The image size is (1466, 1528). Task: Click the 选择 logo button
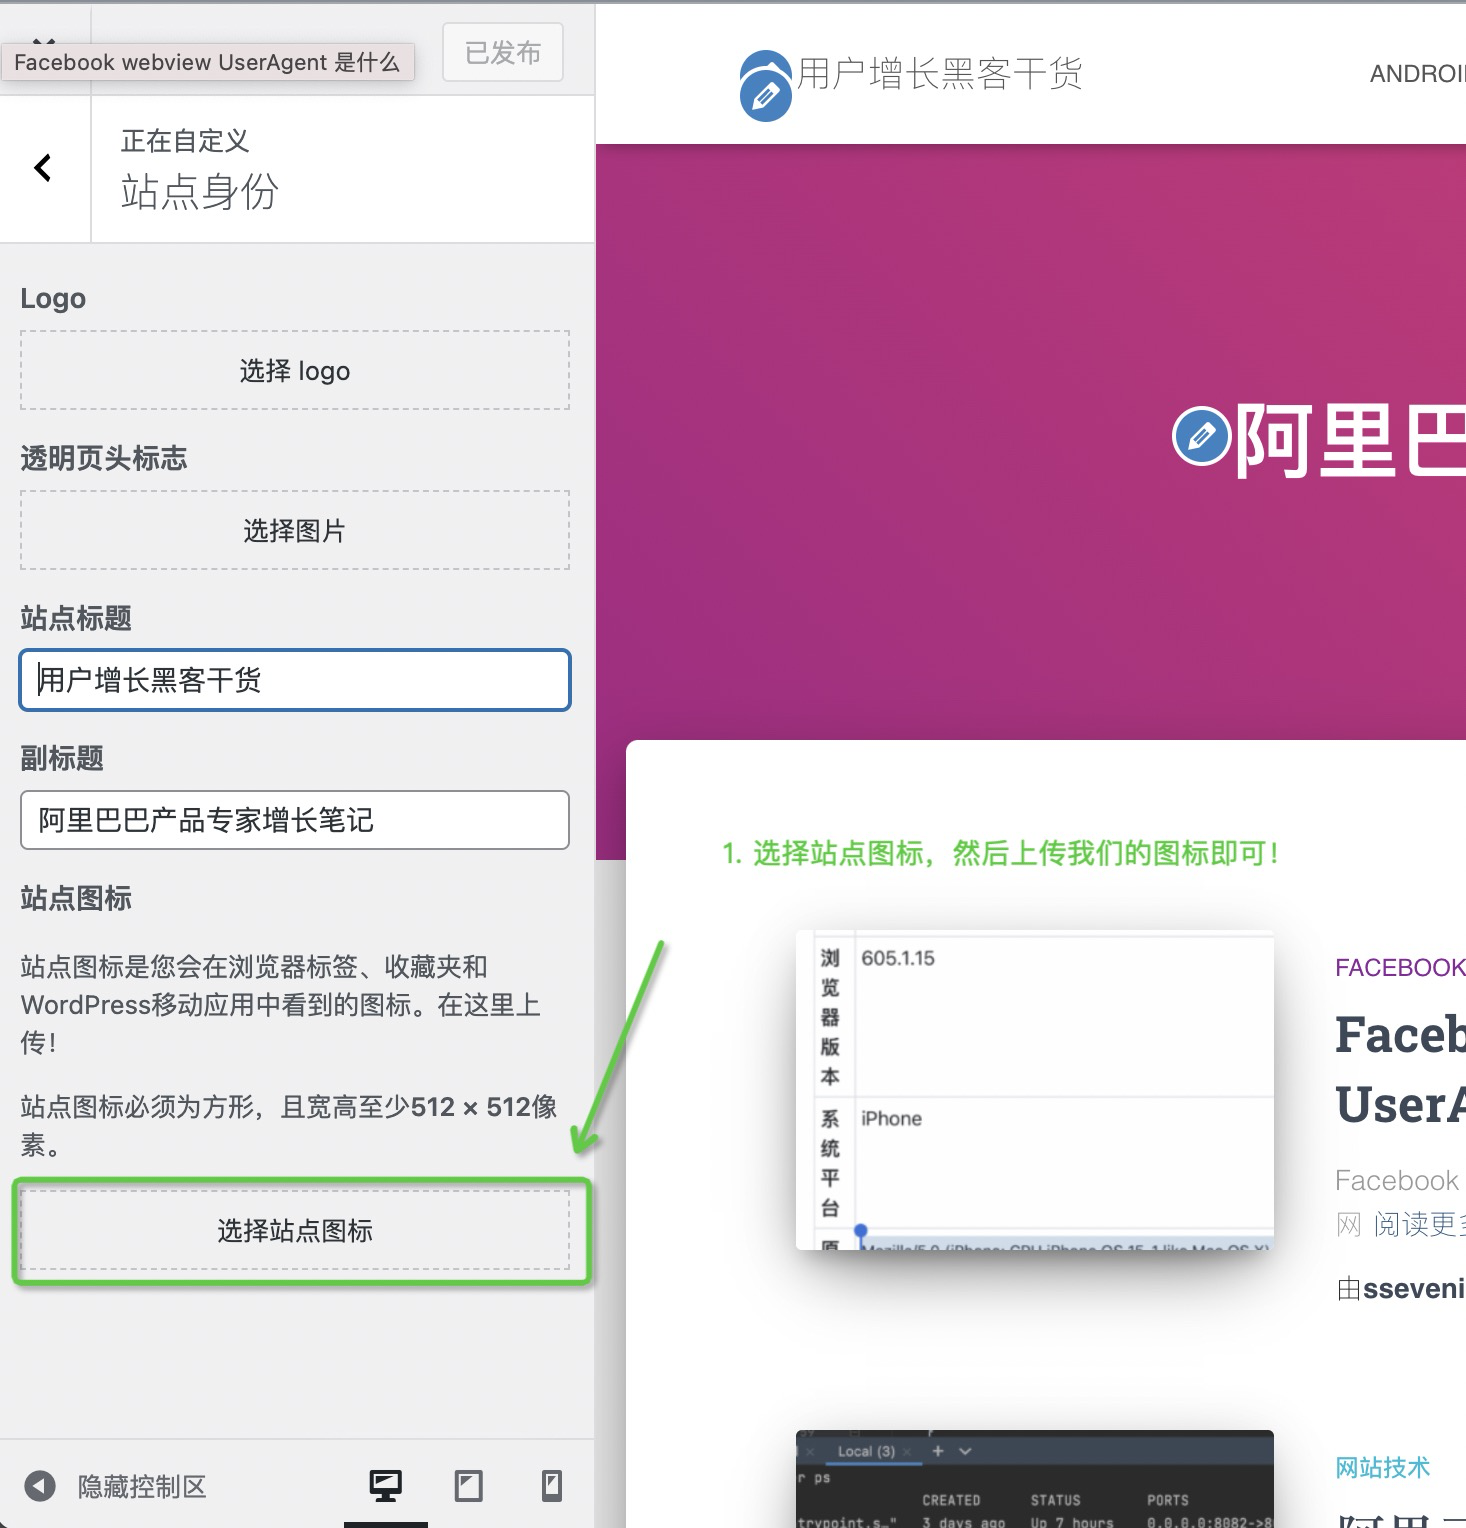click(295, 371)
